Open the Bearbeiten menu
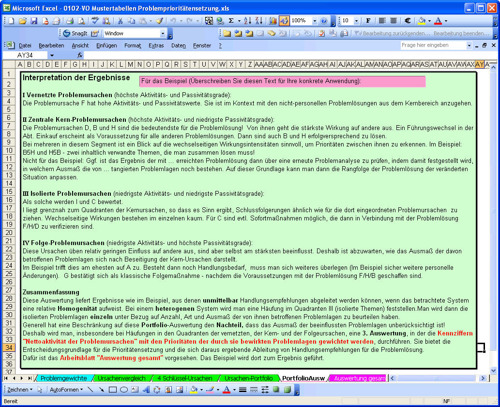The image size is (500, 407). pyautogui.click(x=51, y=46)
